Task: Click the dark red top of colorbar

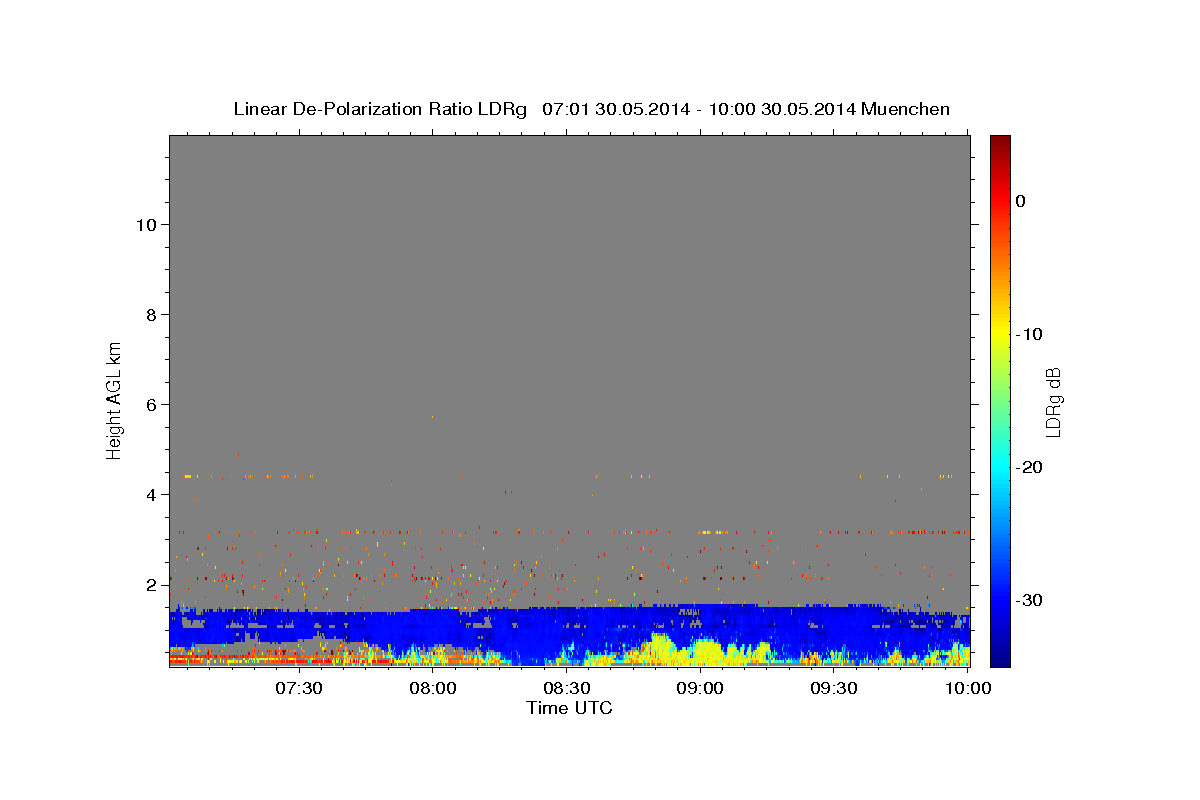Action: coord(1000,145)
